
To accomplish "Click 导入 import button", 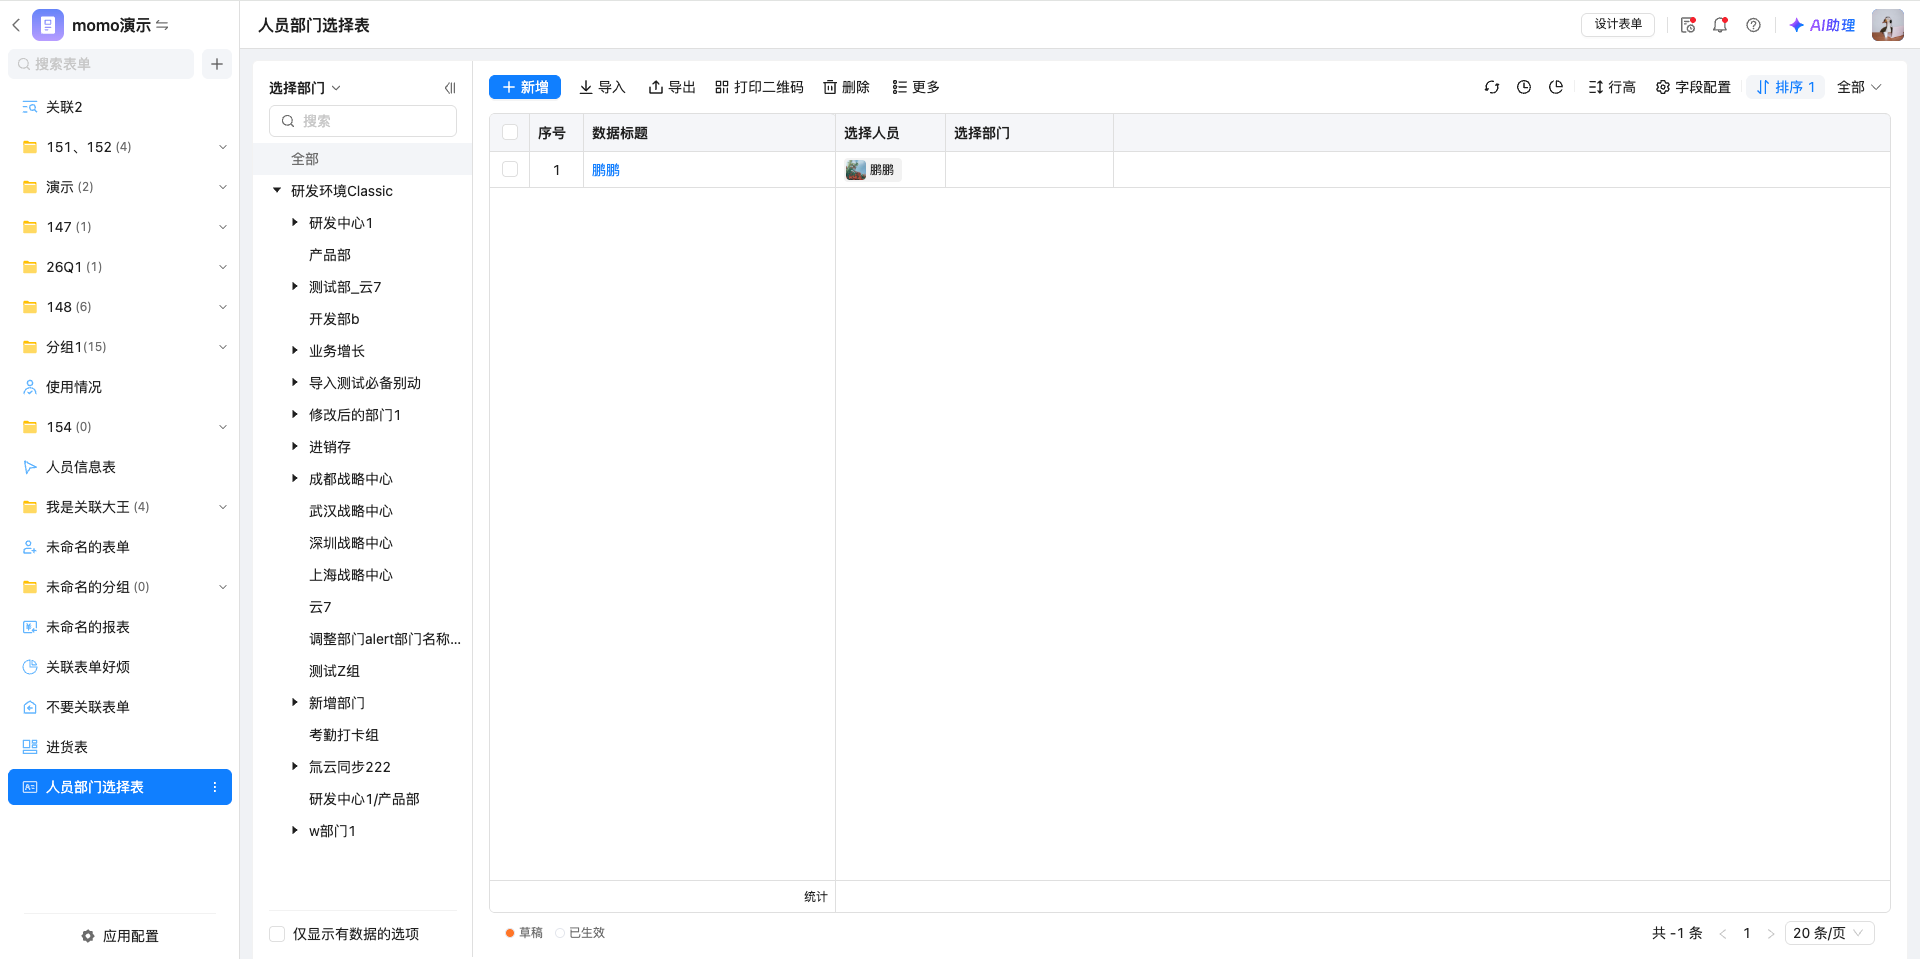I will (x=602, y=87).
